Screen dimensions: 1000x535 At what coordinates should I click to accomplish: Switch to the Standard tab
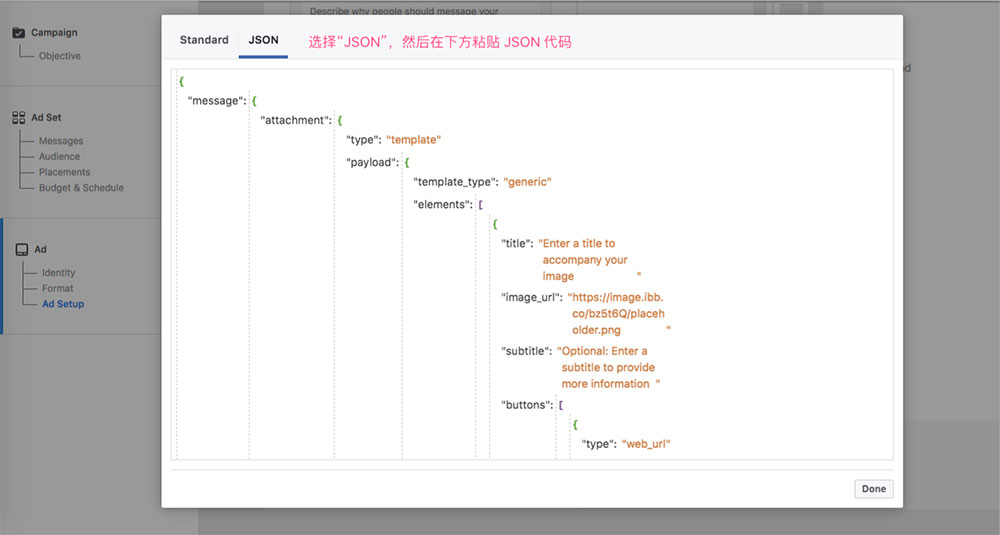point(204,40)
